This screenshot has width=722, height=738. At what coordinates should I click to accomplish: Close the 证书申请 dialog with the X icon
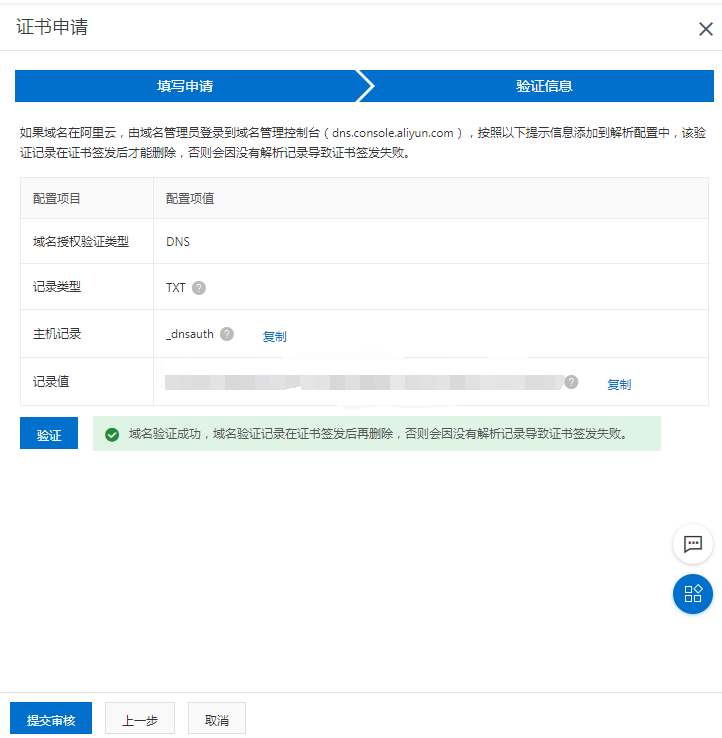point(705,29)
